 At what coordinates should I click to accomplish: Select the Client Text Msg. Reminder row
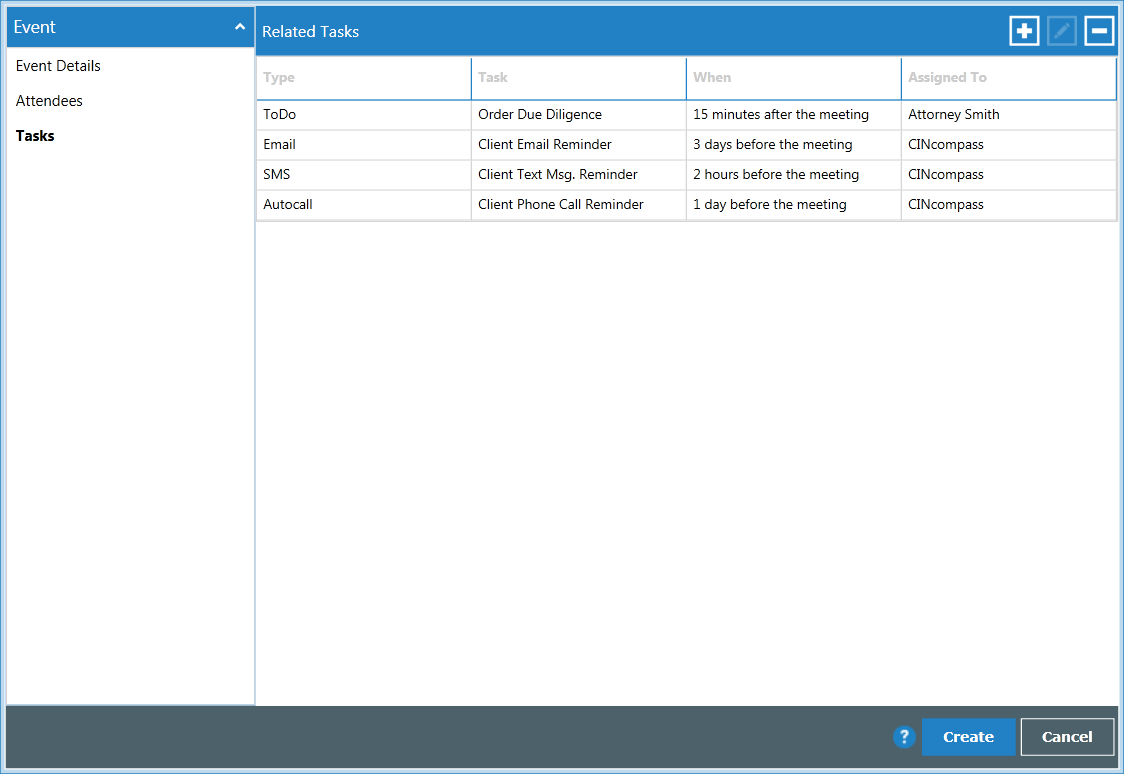(x=557, y=174)
